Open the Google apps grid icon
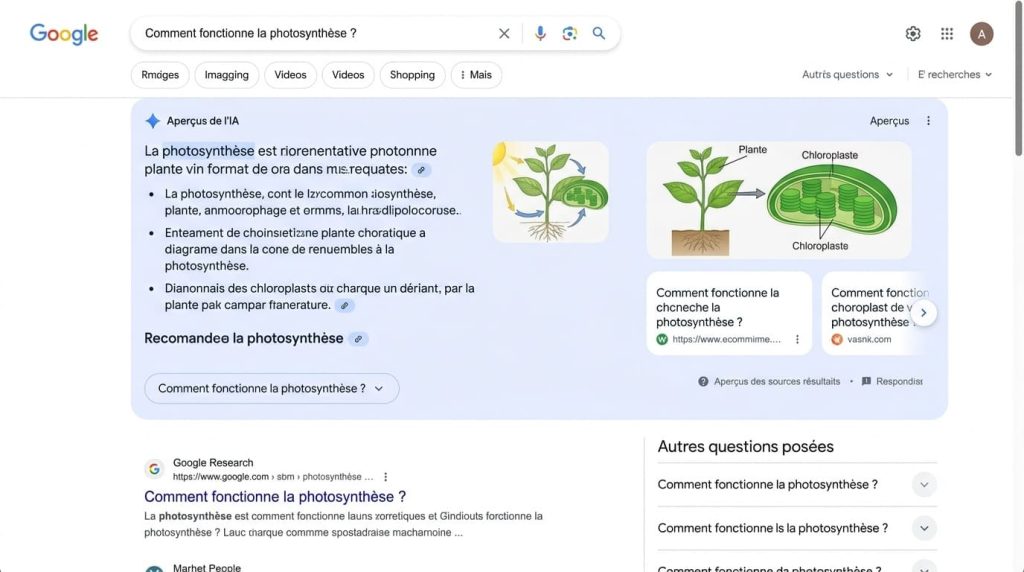The image size is (1024, 572). (x=947, y=34)
